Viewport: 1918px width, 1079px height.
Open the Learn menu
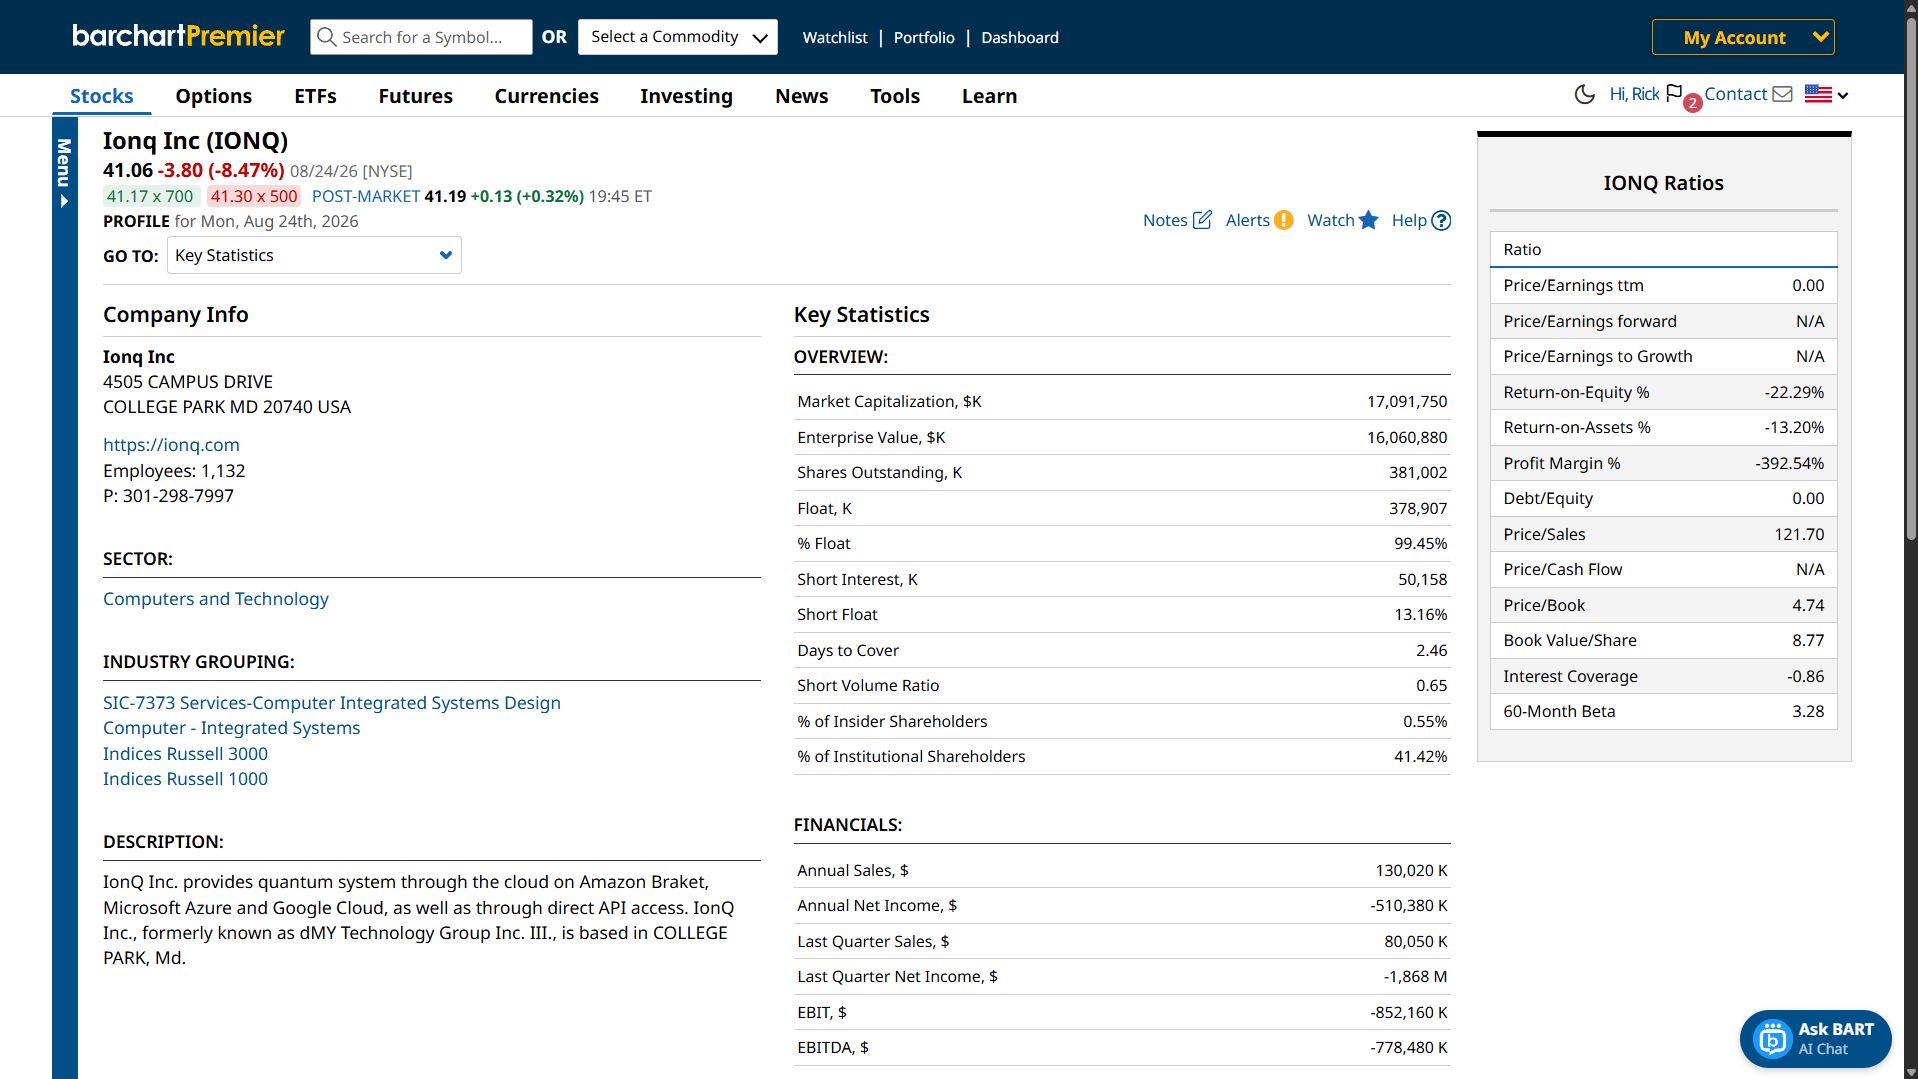pos(989,96)
